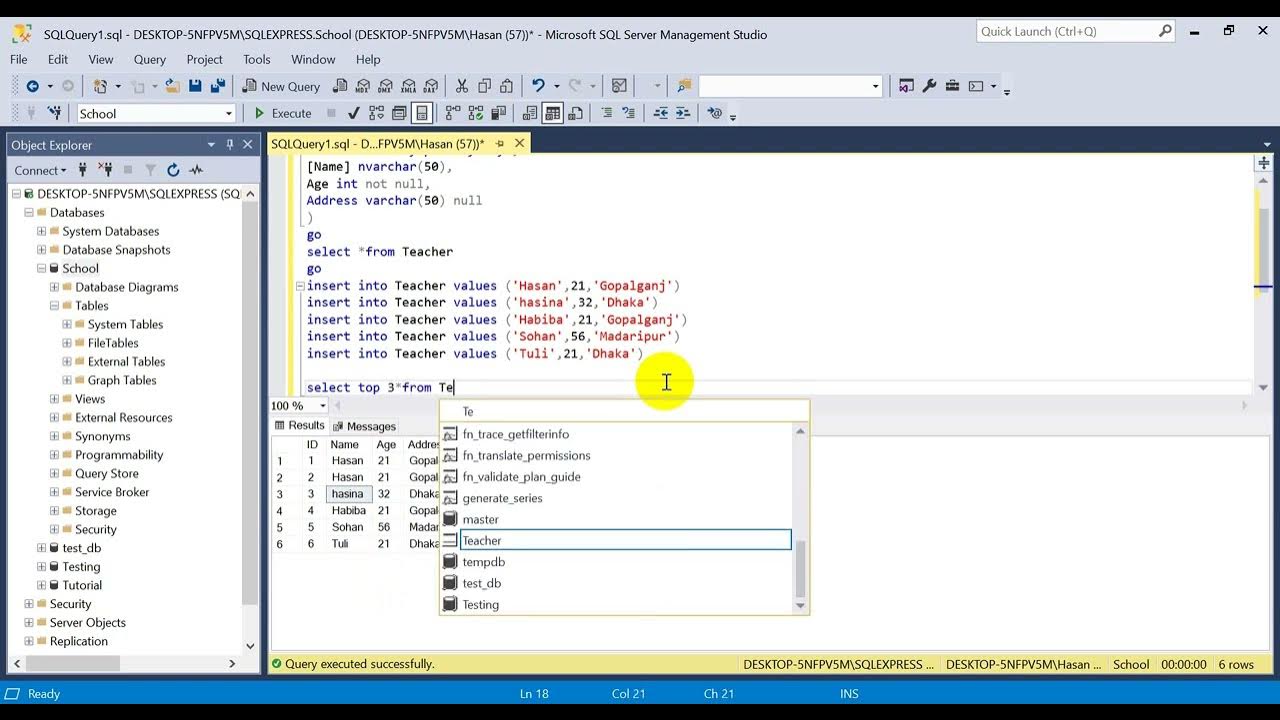1280x720 pixels.
Task: Click the Execute button
Action: 282,113
